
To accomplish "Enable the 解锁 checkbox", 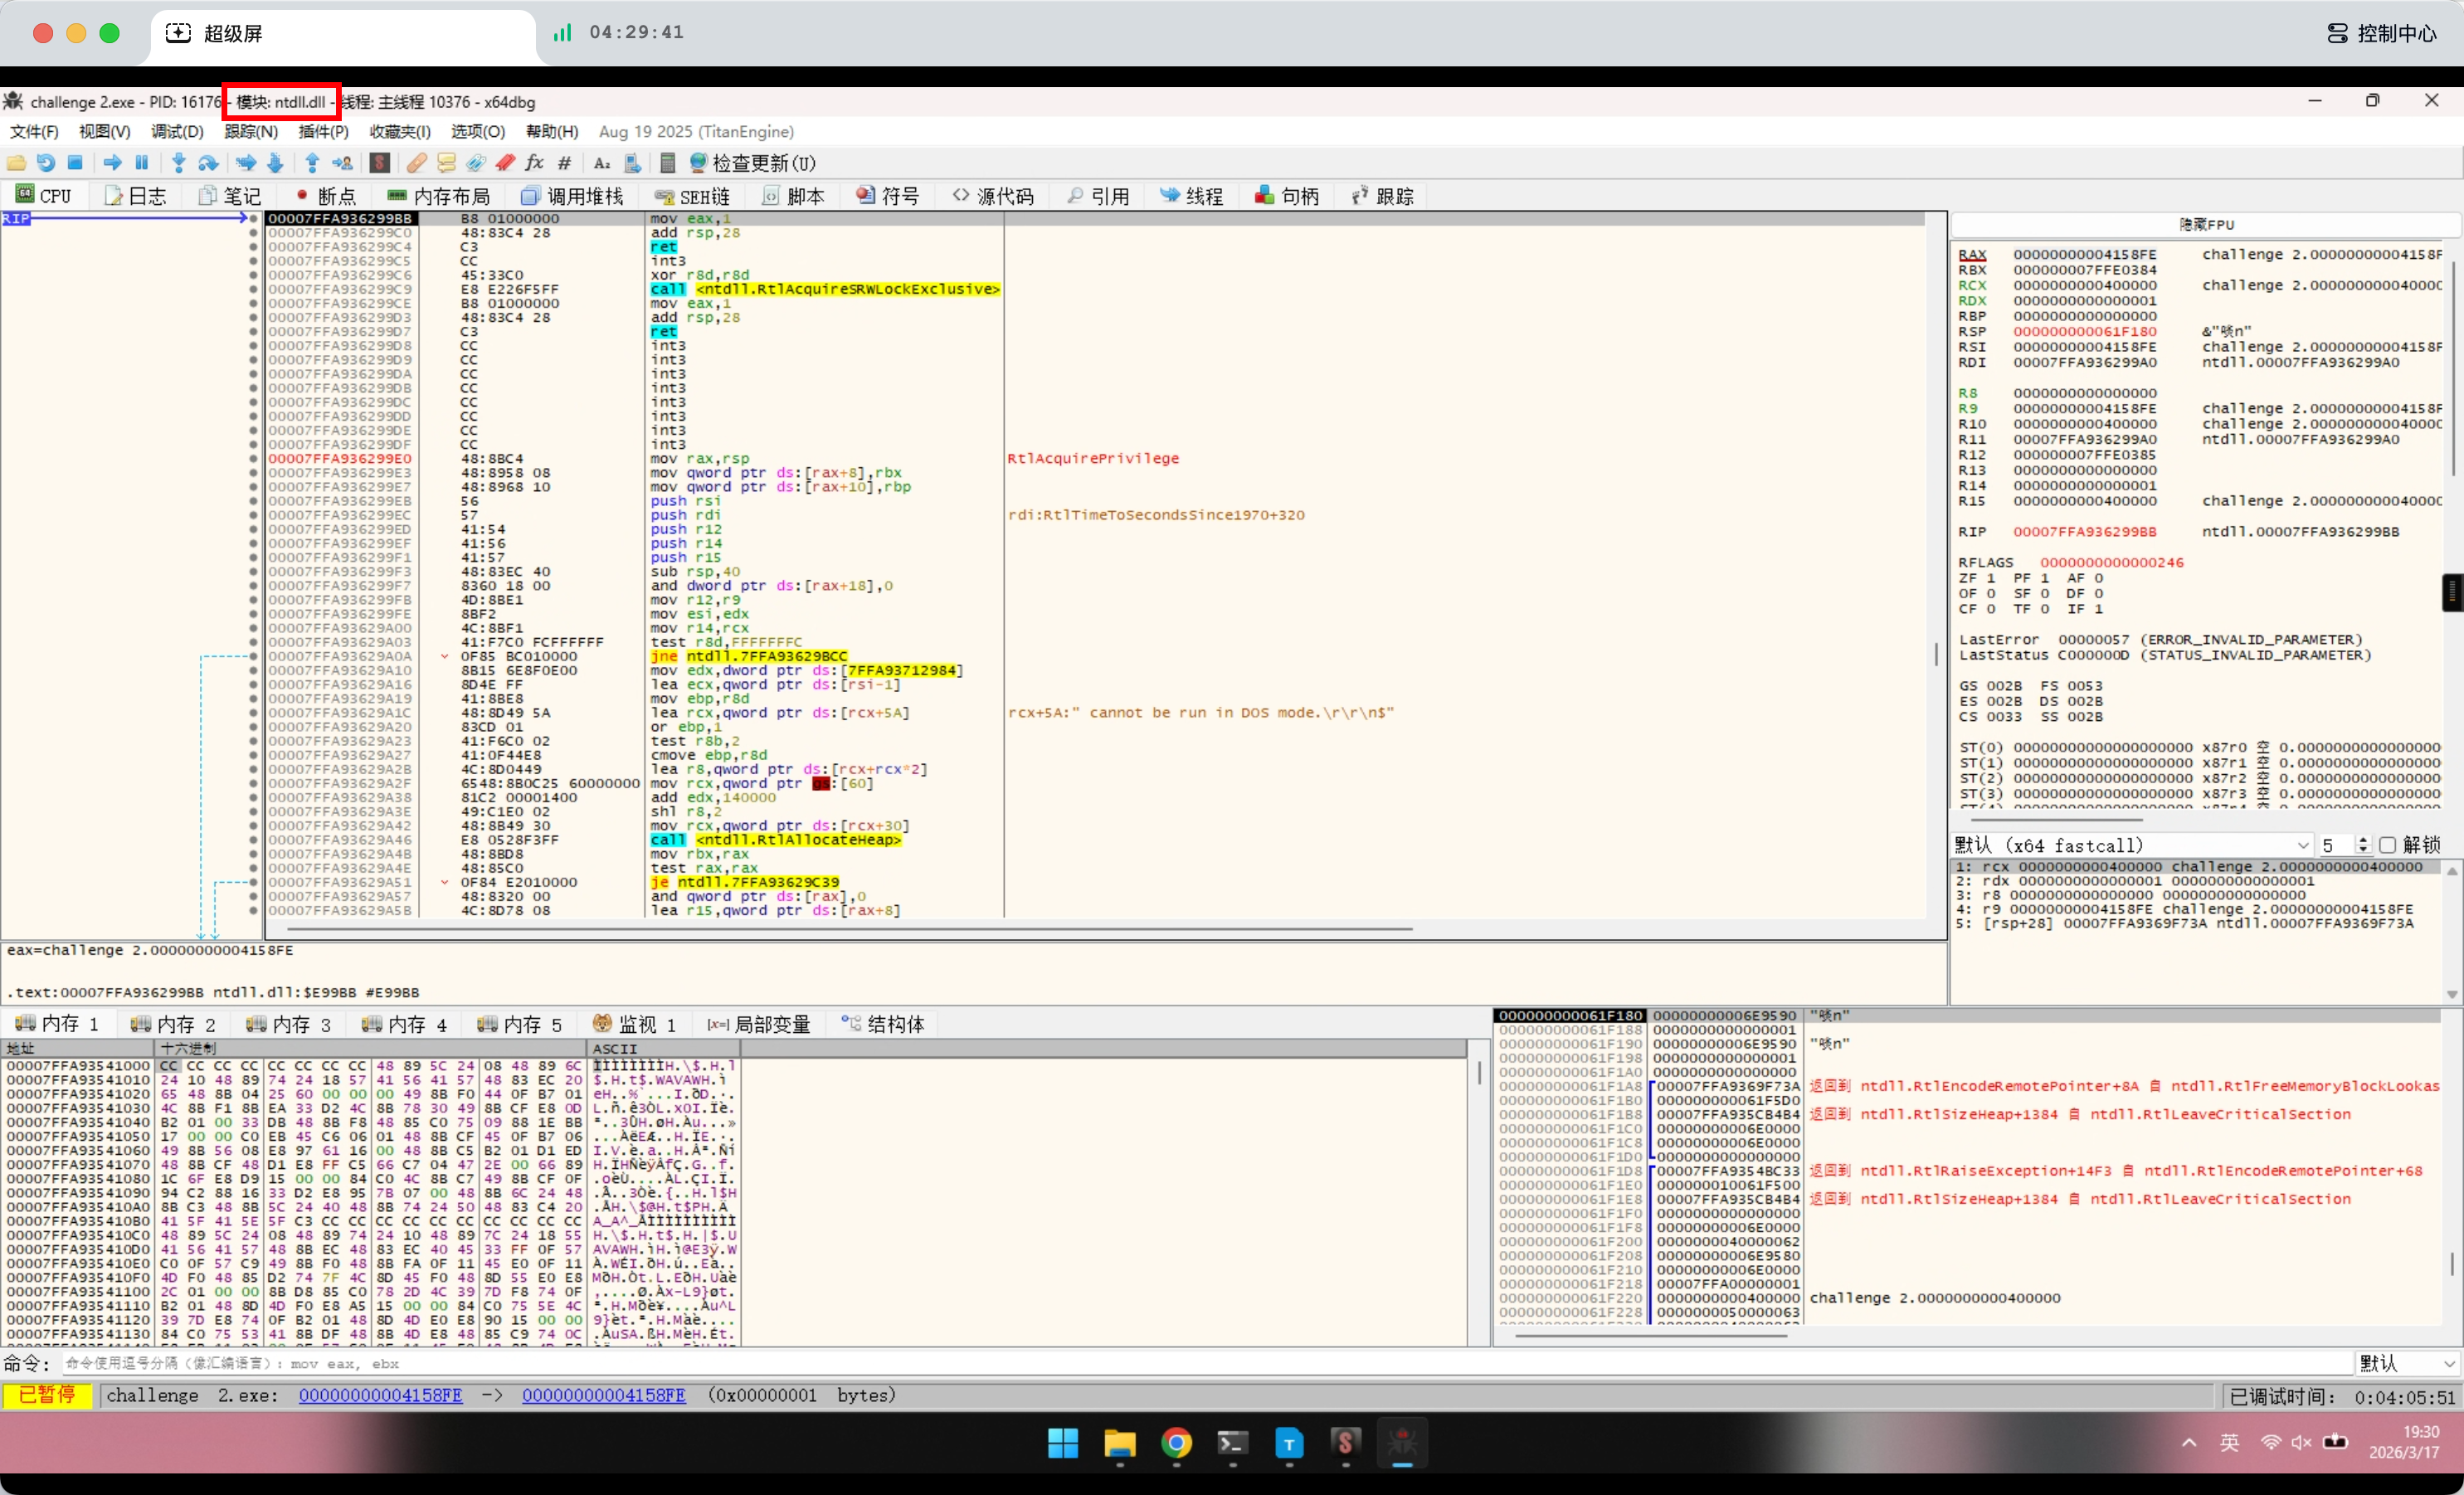I will pyautogui.click(x=2388, y=845).
